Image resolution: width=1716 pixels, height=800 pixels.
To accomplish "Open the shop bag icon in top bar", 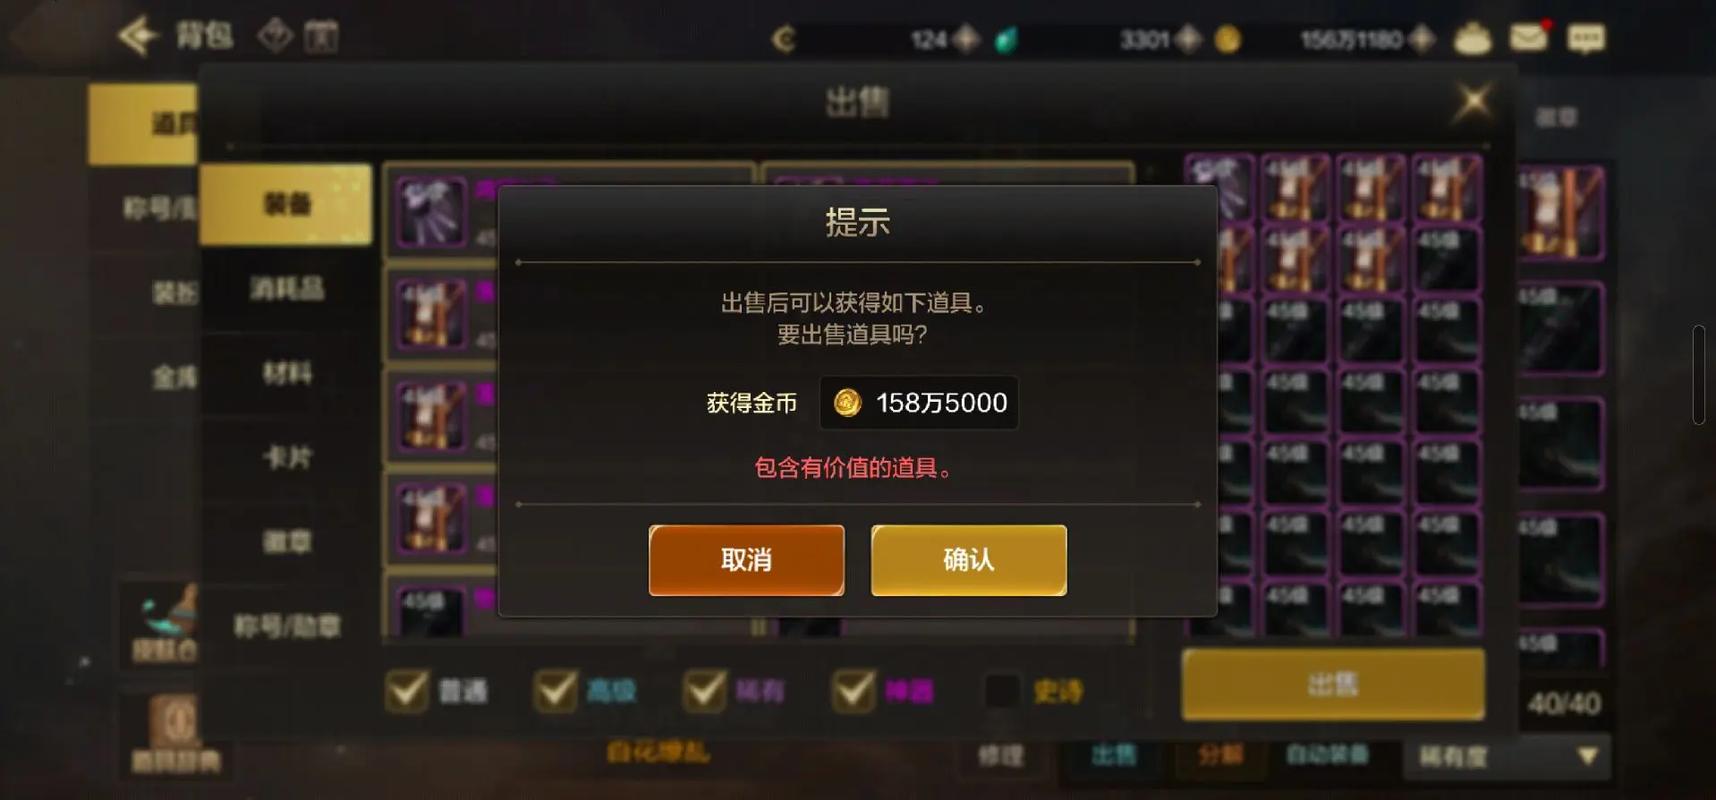I will [1472, 39].
